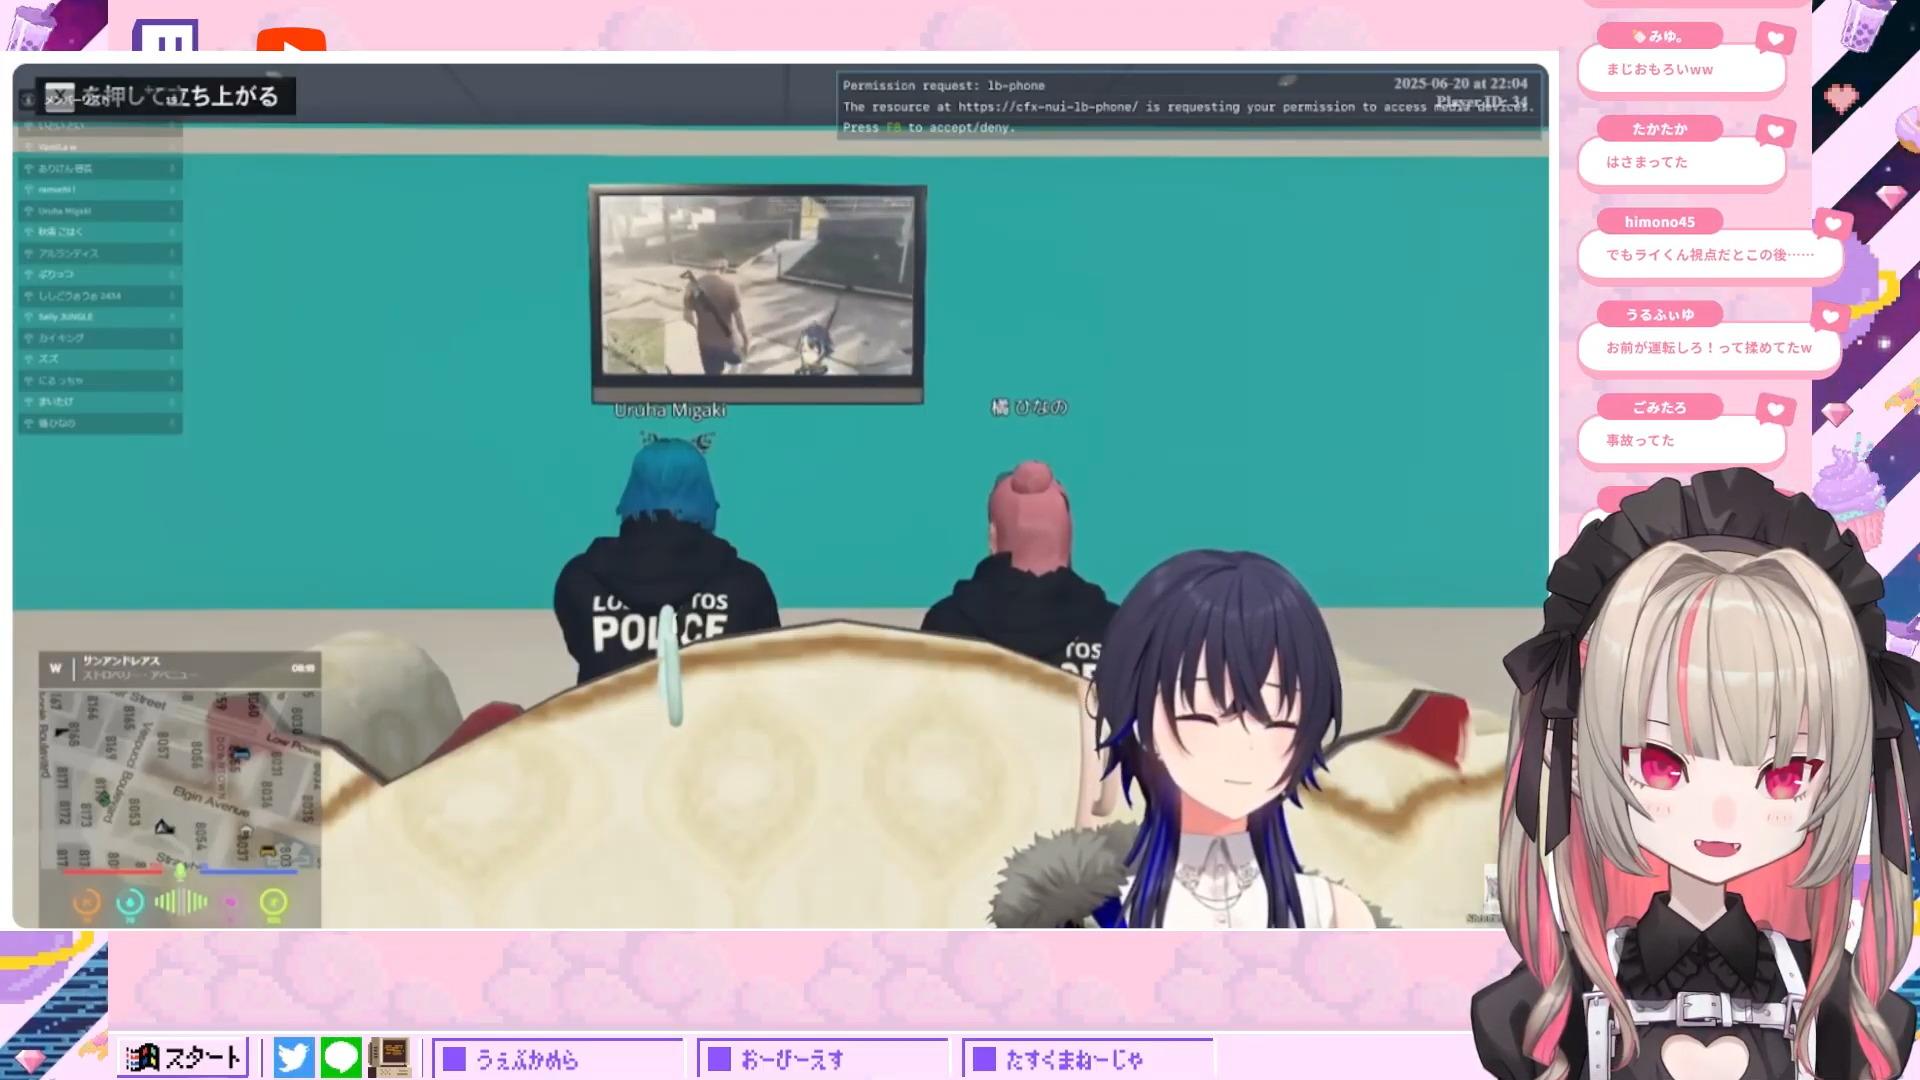Click the X key prompt icon
Image resolution: width=1920 pixels, height=1080 pixels.
59,97
